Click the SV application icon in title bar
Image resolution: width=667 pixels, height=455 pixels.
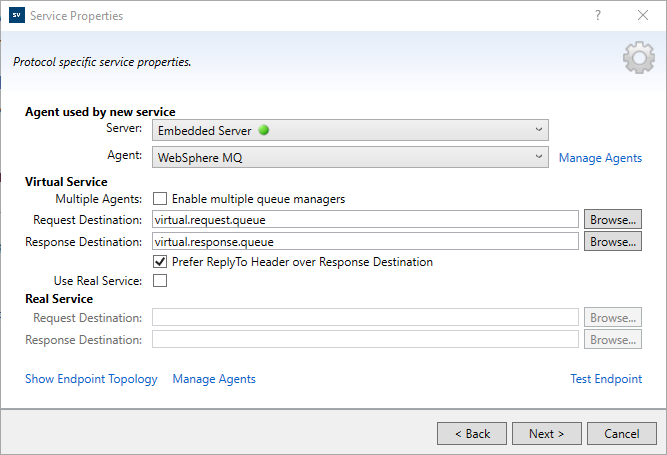15,16
